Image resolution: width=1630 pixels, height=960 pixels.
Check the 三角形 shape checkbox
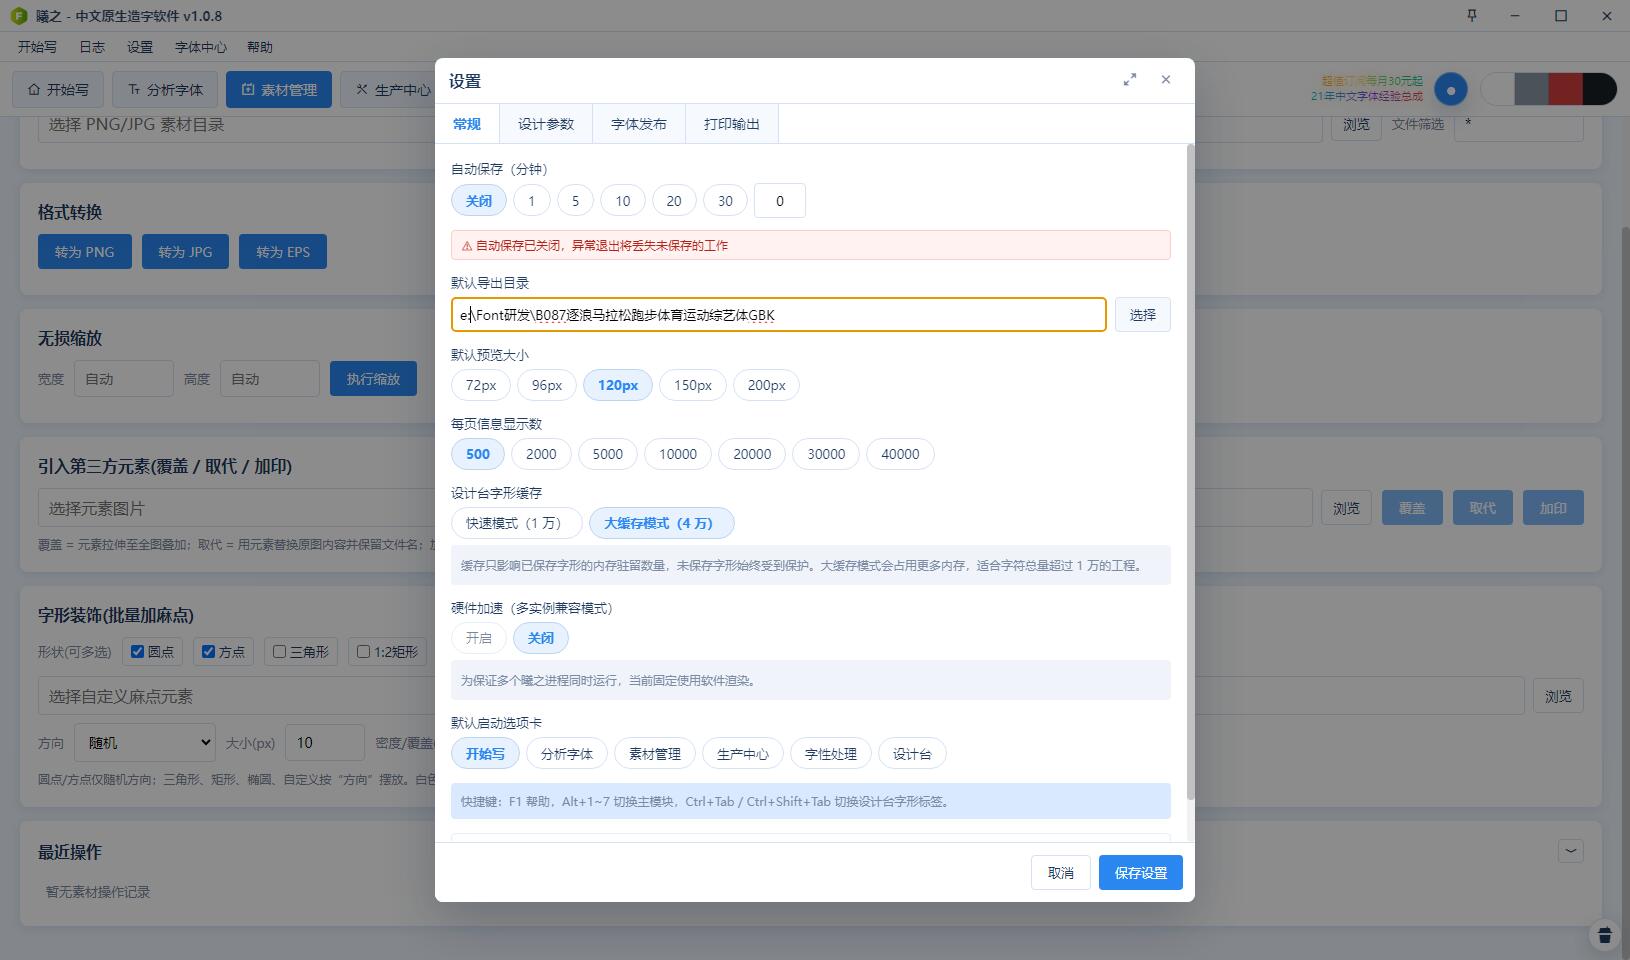pyautogui.click(x=279, y=652)
